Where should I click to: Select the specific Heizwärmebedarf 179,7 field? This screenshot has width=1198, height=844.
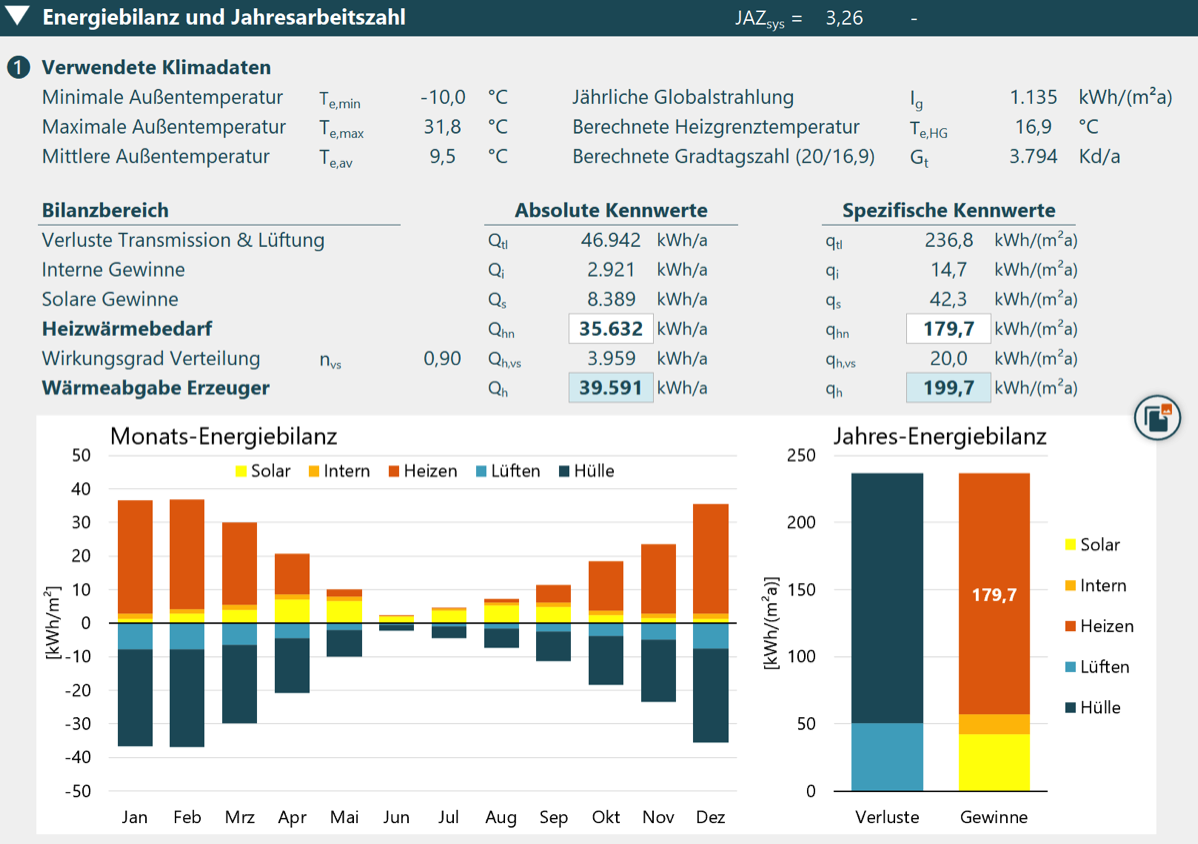[948, 329]
